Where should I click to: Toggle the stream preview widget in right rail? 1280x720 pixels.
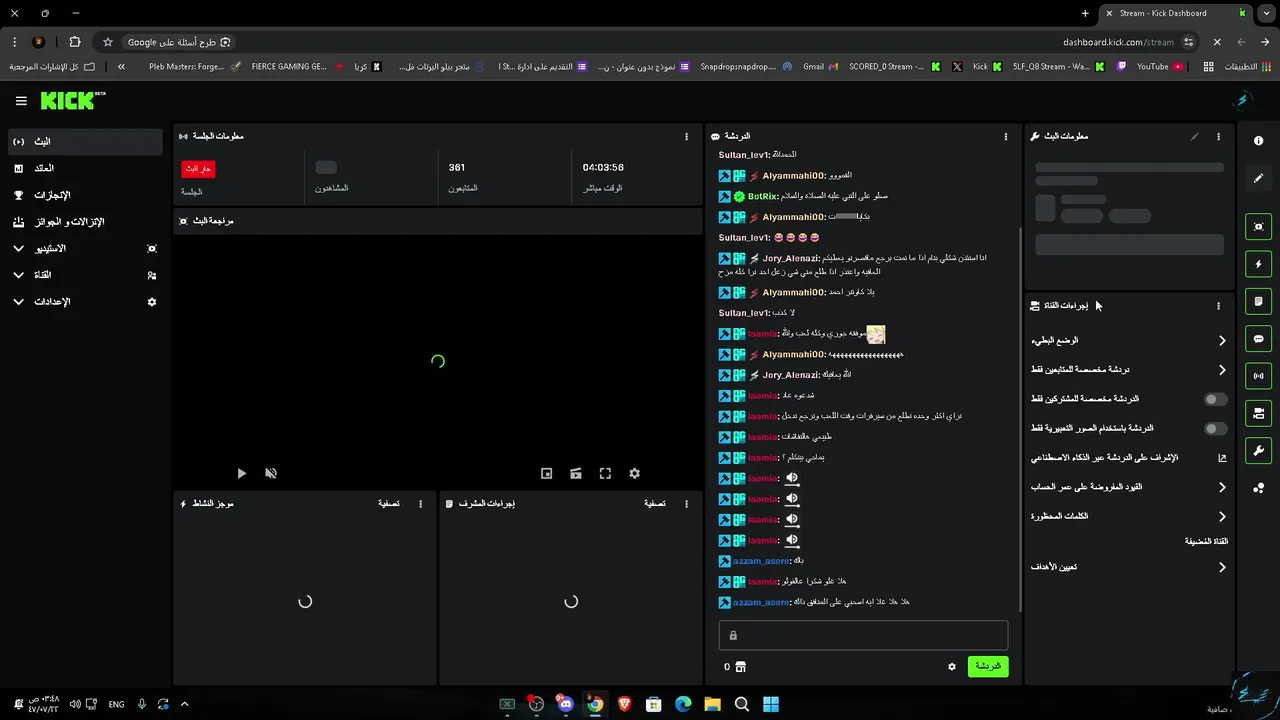coord(1258,227)
